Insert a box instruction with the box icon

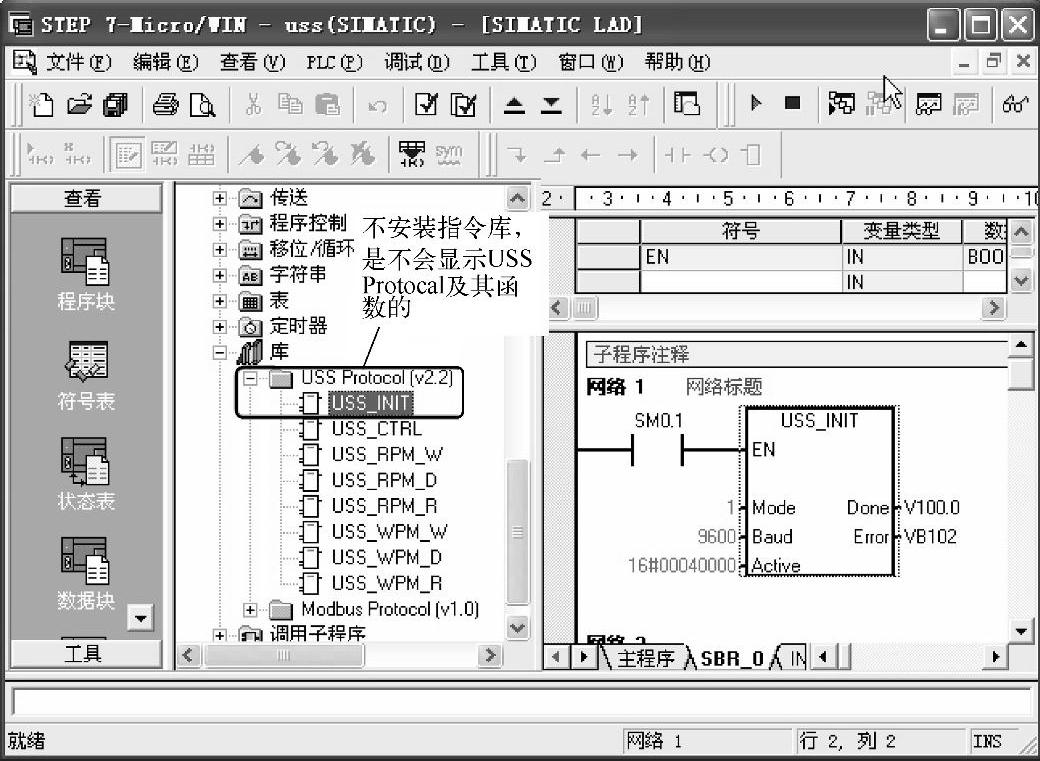(x=751, y=155)
